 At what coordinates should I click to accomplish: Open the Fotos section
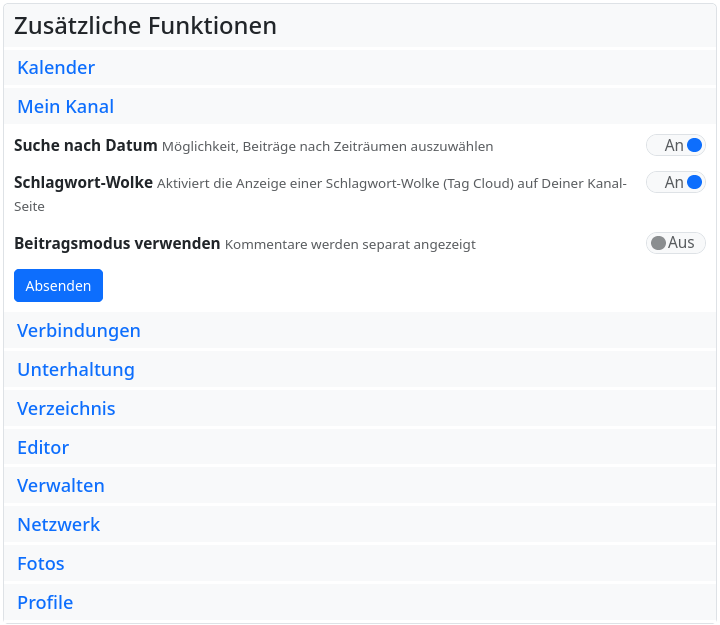(x=41, y=564)
